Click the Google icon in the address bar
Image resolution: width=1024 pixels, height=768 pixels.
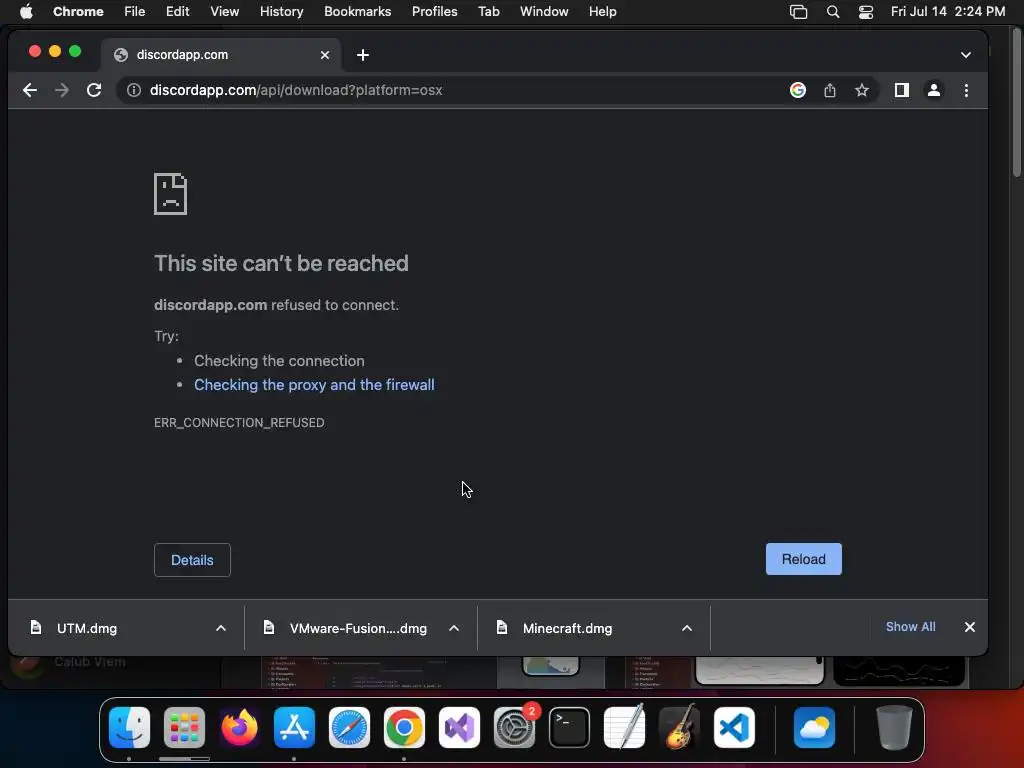pyautogui.click(x=797, y=90)
